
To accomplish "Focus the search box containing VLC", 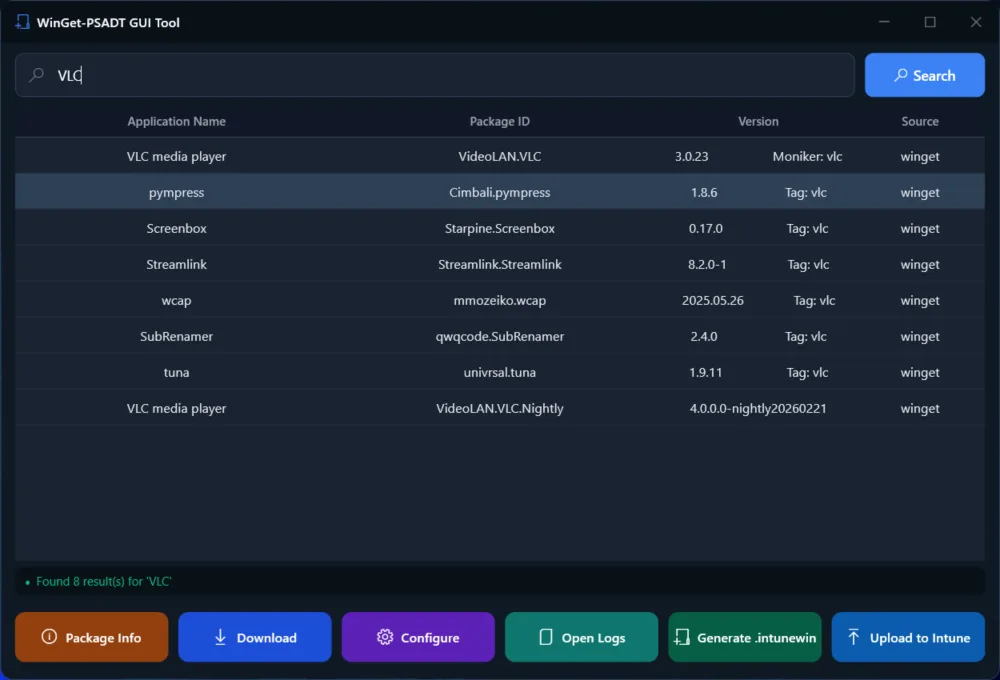I will pyautogui.click(x=435, y=75).
